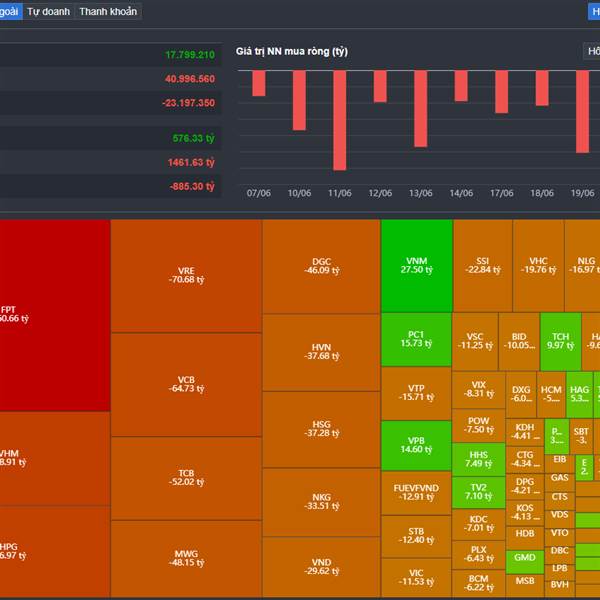Click the 11/06 net-sell bar
Screen dimensions: 600x600
339,120
